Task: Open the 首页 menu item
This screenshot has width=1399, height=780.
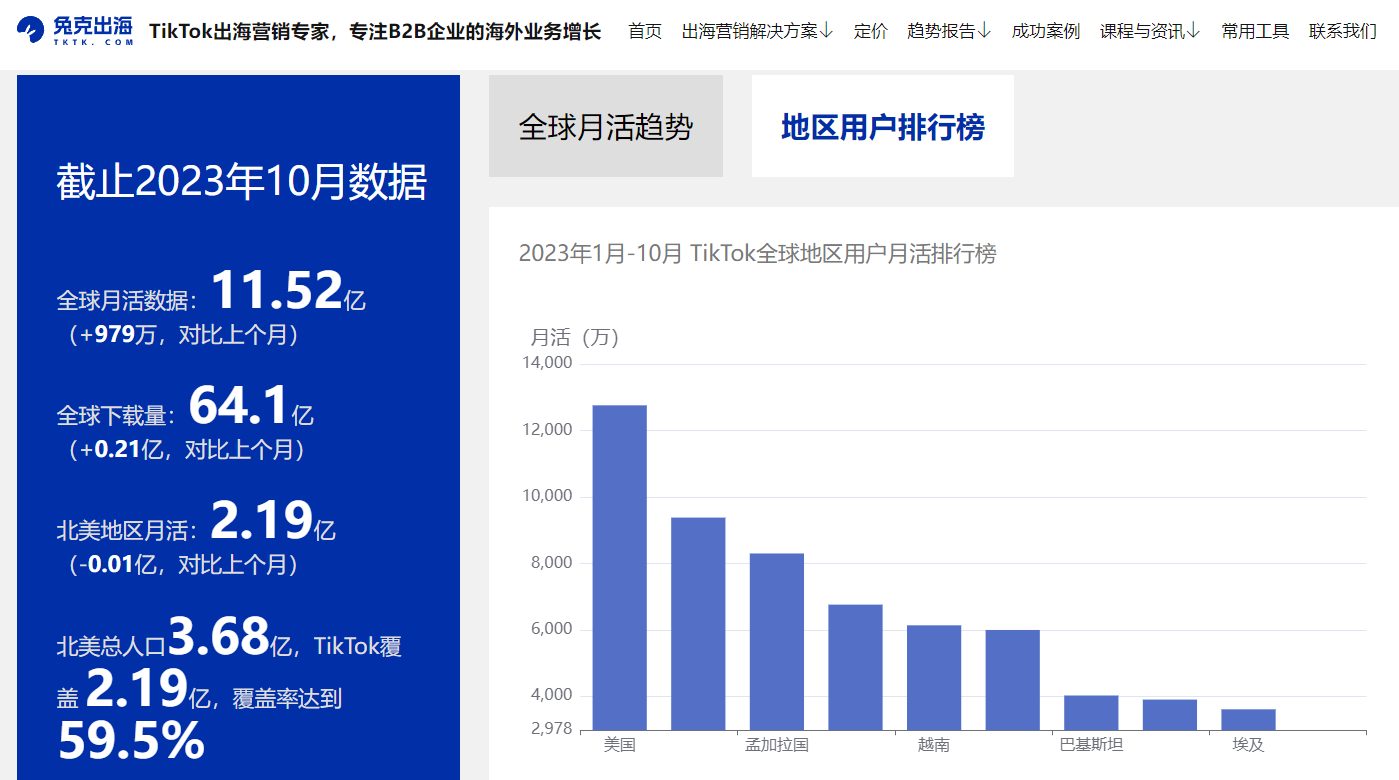Action: 644,31
